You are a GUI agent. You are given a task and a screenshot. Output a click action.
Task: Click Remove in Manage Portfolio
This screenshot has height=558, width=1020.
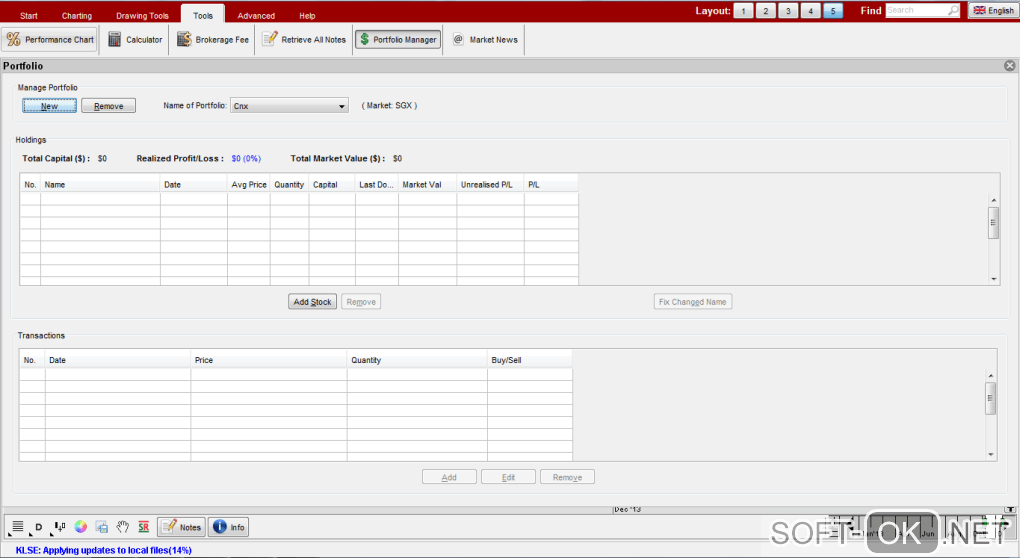109,106
